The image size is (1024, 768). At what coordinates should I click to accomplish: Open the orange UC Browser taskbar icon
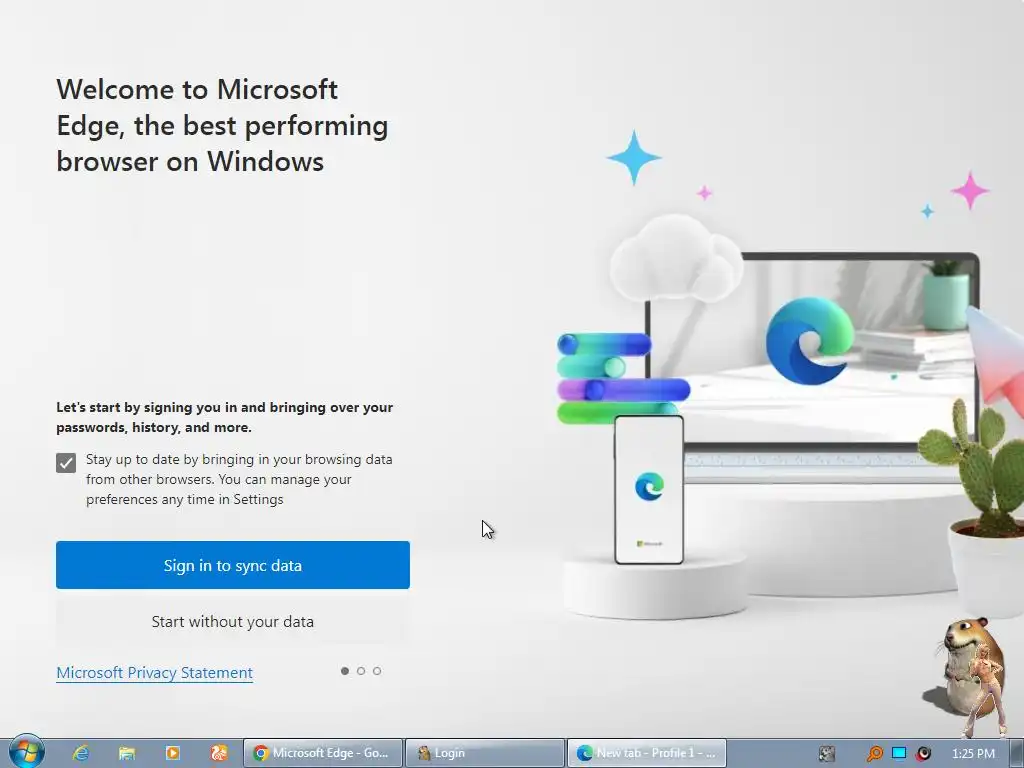[x=219, y=753]
